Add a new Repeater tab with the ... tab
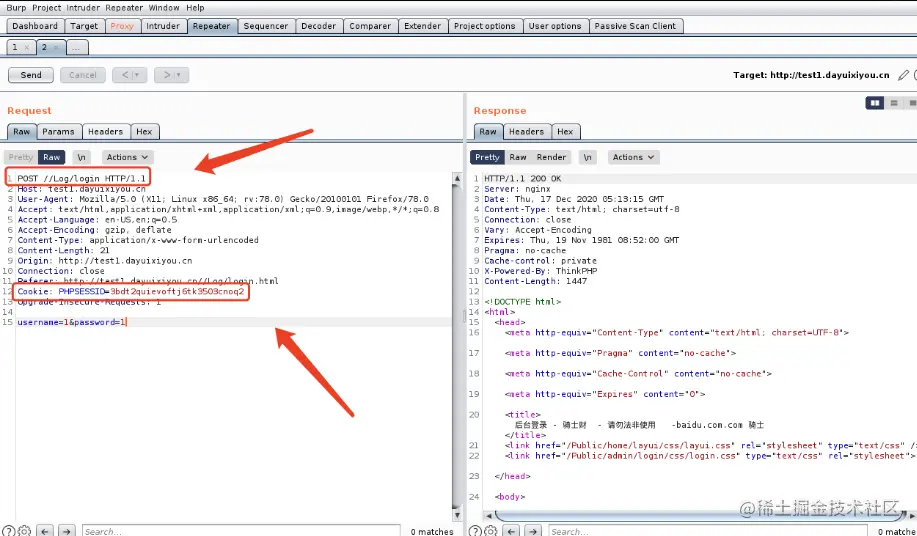The width and height of the screenshot is (917, 536). pyautogui.click(x=77, y=48)
